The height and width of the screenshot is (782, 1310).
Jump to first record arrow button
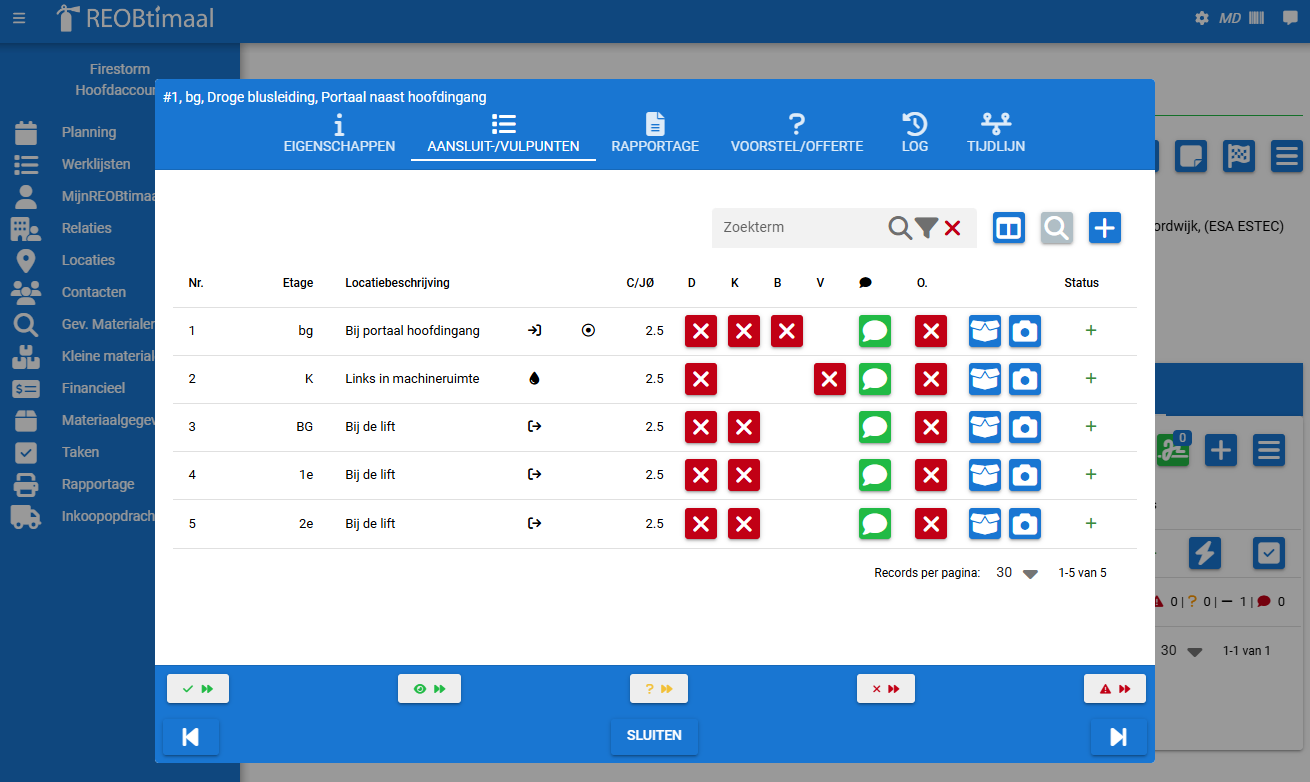click(x=191, y=737)
